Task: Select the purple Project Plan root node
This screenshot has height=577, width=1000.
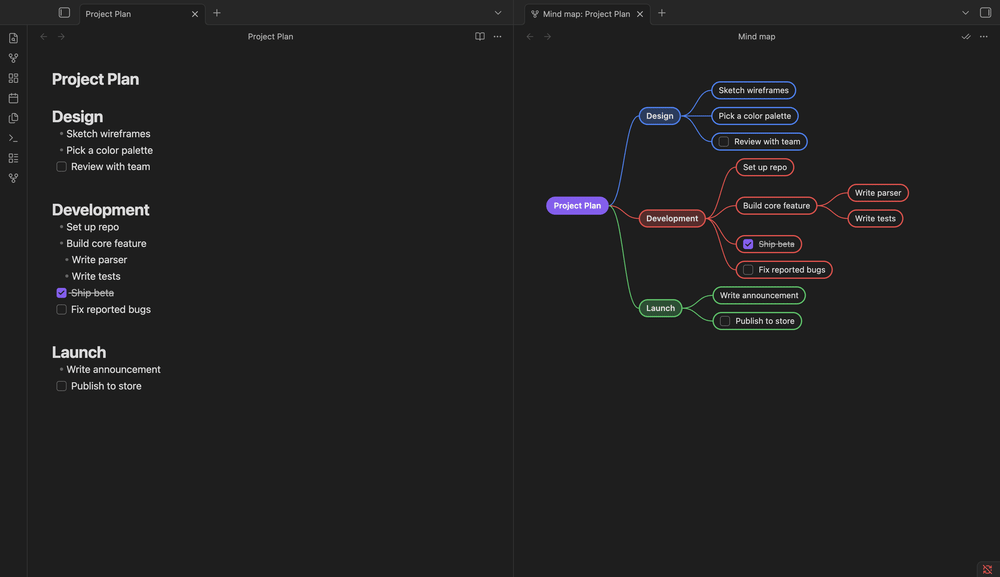Action: tap(577, 205)
